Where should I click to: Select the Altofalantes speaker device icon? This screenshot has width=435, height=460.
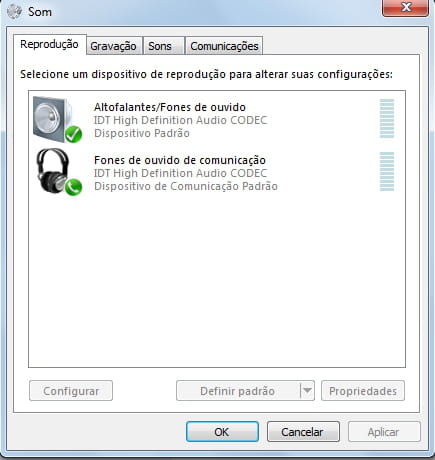pos(56,119)
